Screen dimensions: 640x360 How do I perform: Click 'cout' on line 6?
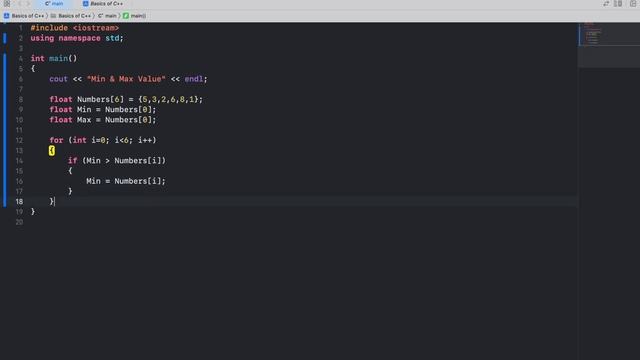pos(58,79)
